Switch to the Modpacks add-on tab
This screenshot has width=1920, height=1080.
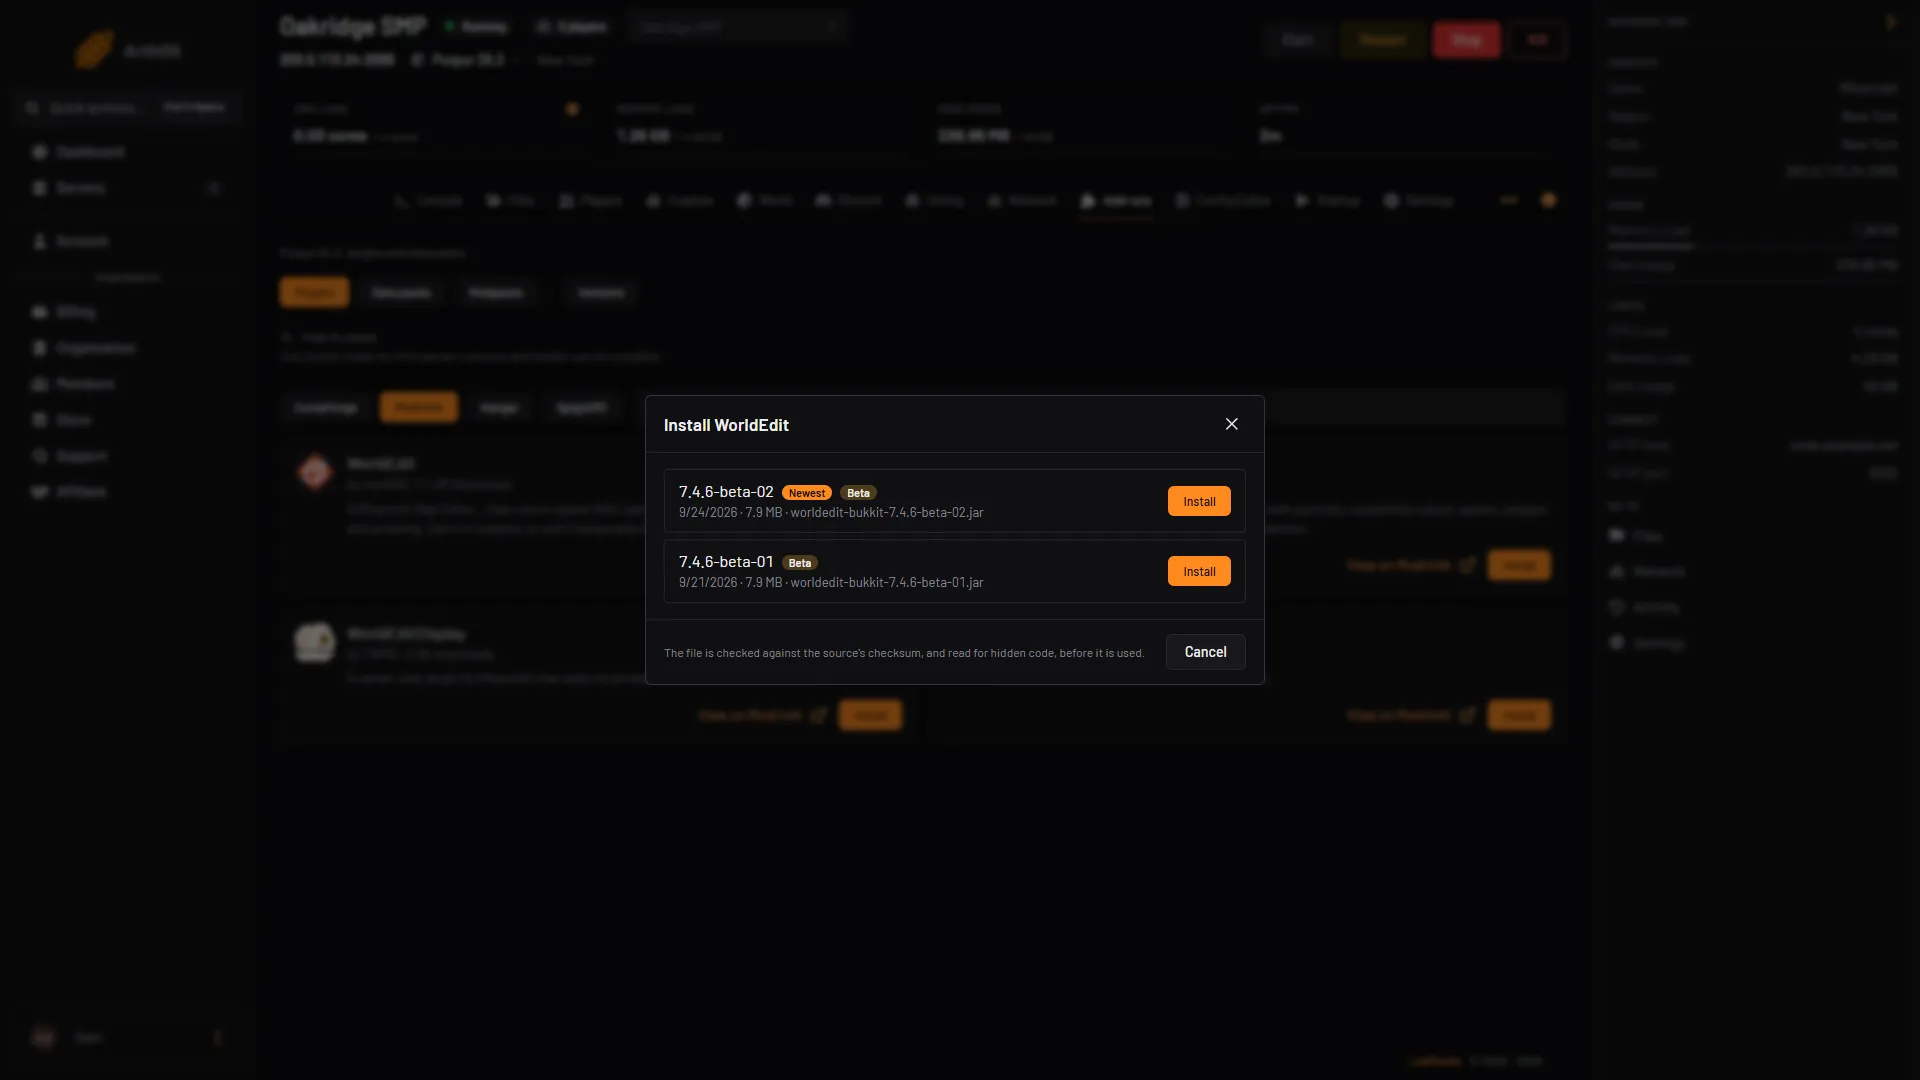[x=495, y=293]
